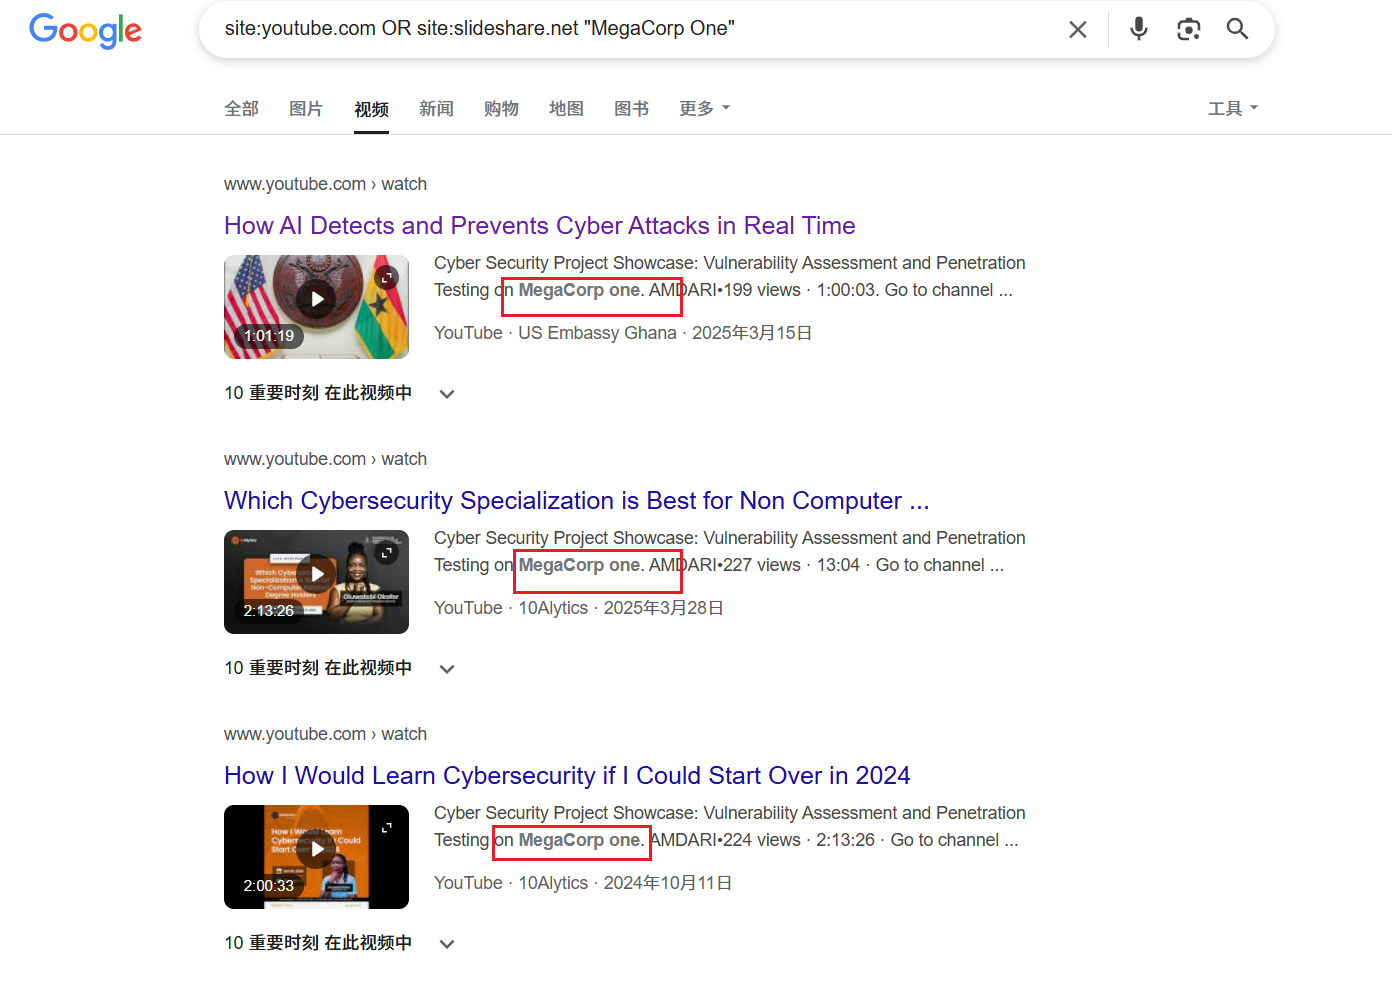The image size is (1392, 989).
Task: Open How I Would Learn Cybersecurity 2024 link
Action: coord(567,776)
